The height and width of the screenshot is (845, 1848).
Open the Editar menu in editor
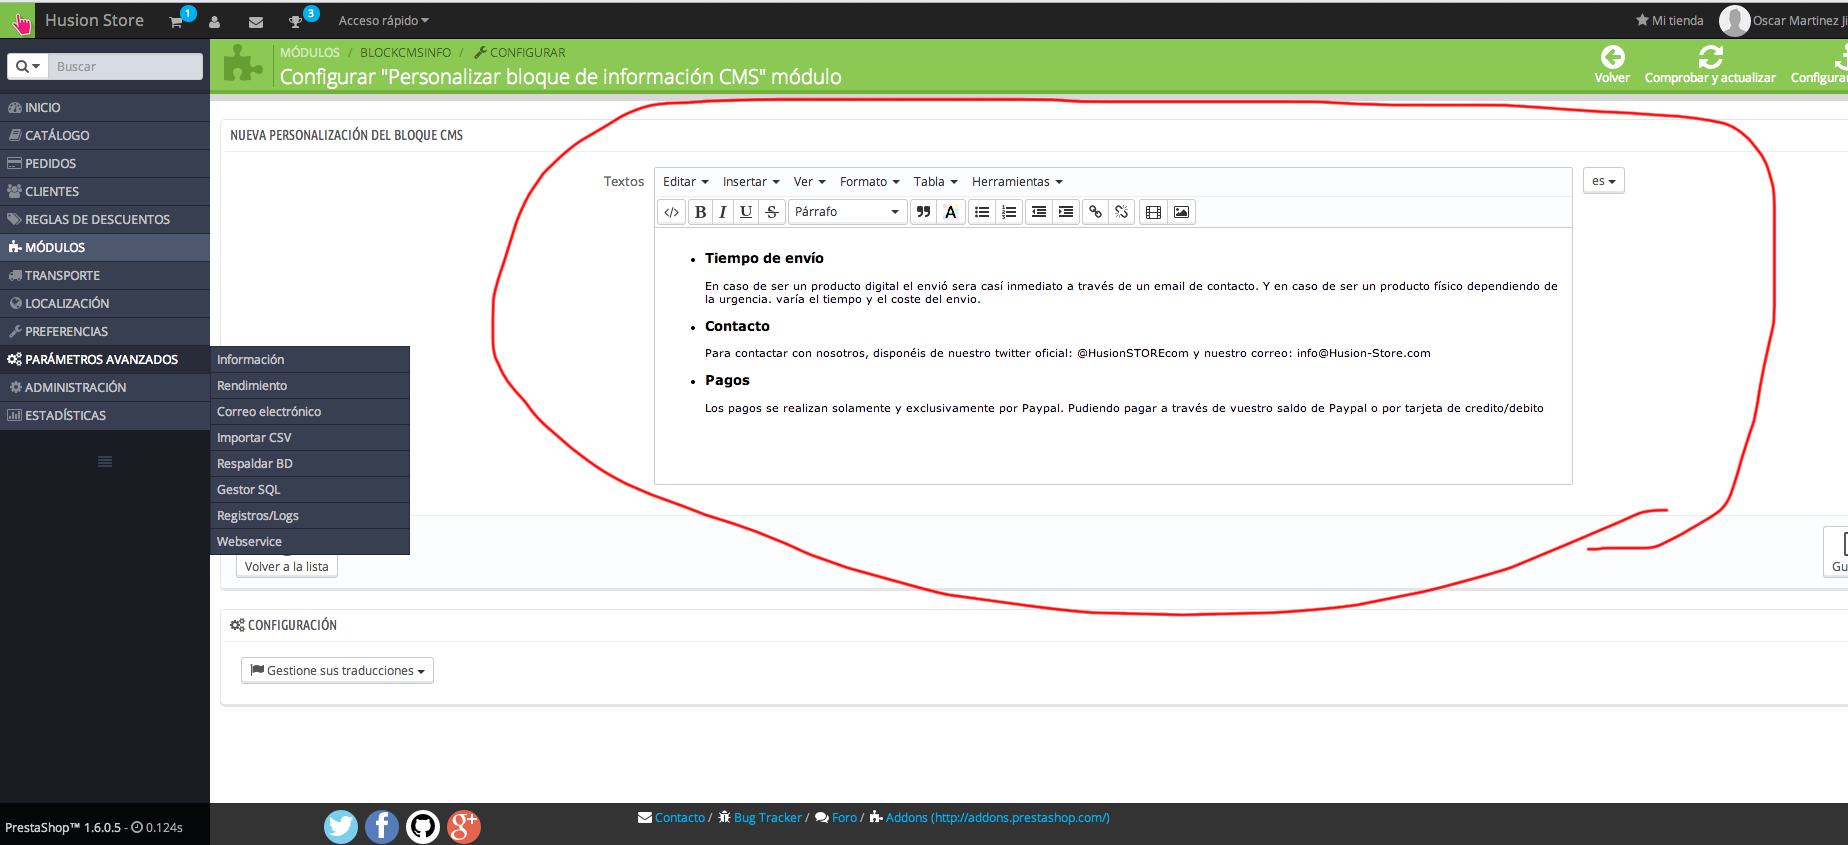[685, 182]
